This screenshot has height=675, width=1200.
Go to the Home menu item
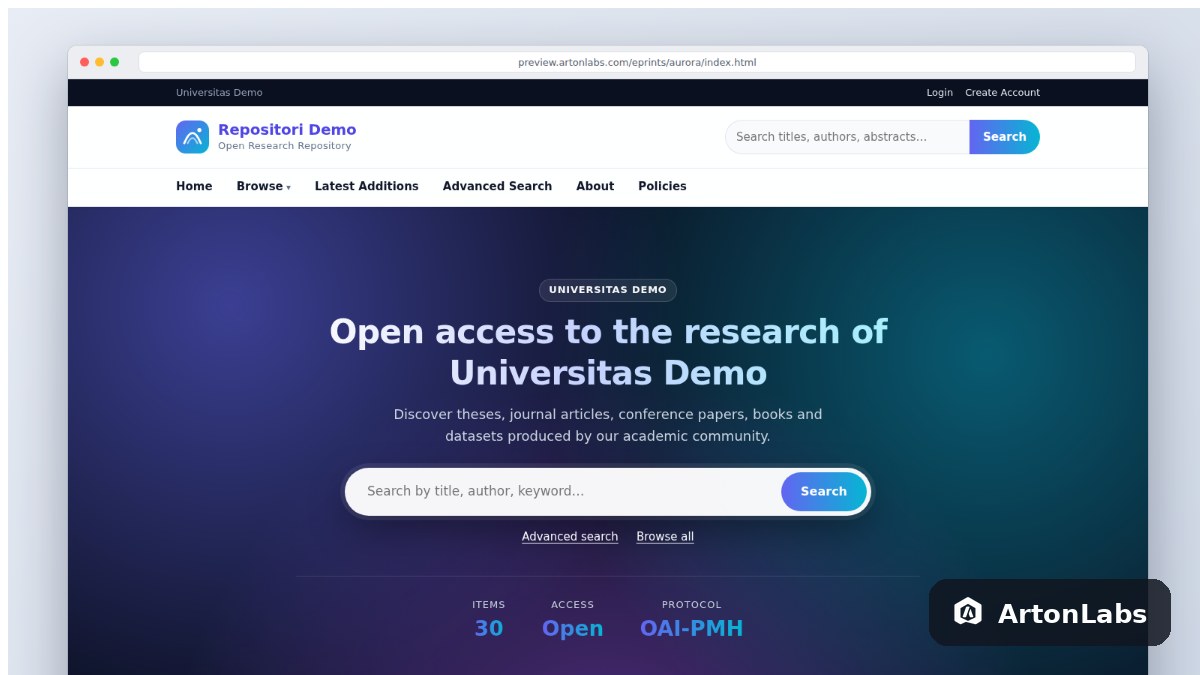(194, 186)
